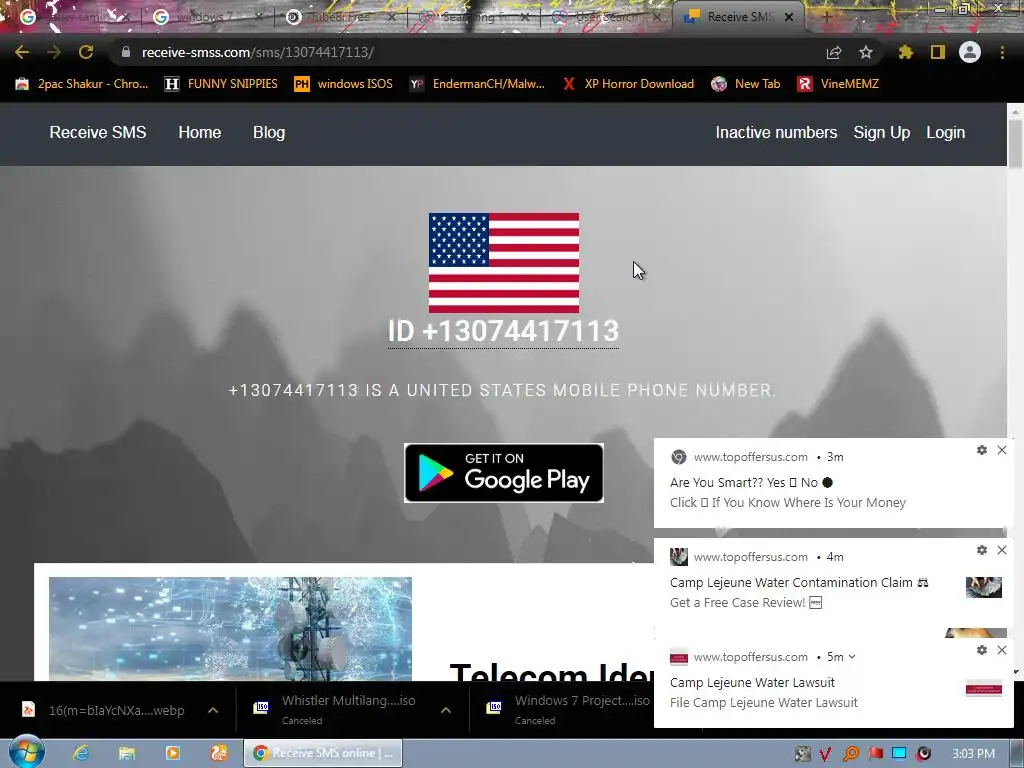This screenshot has height=768, width=1024.
Task: Close the Receive SMS tab
Action: (x=789, y=18)
